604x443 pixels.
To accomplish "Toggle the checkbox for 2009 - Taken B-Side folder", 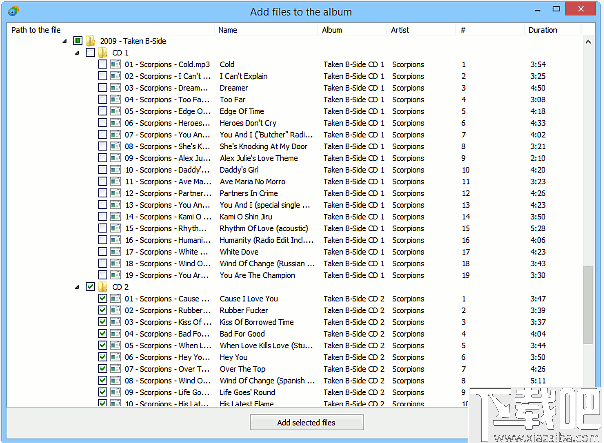I will tap(78, 41).
